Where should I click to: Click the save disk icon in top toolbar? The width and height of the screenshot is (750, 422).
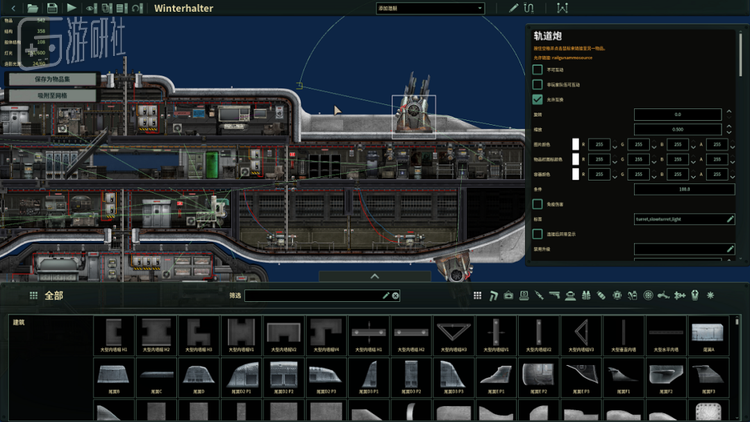click(x=52, y=8)
